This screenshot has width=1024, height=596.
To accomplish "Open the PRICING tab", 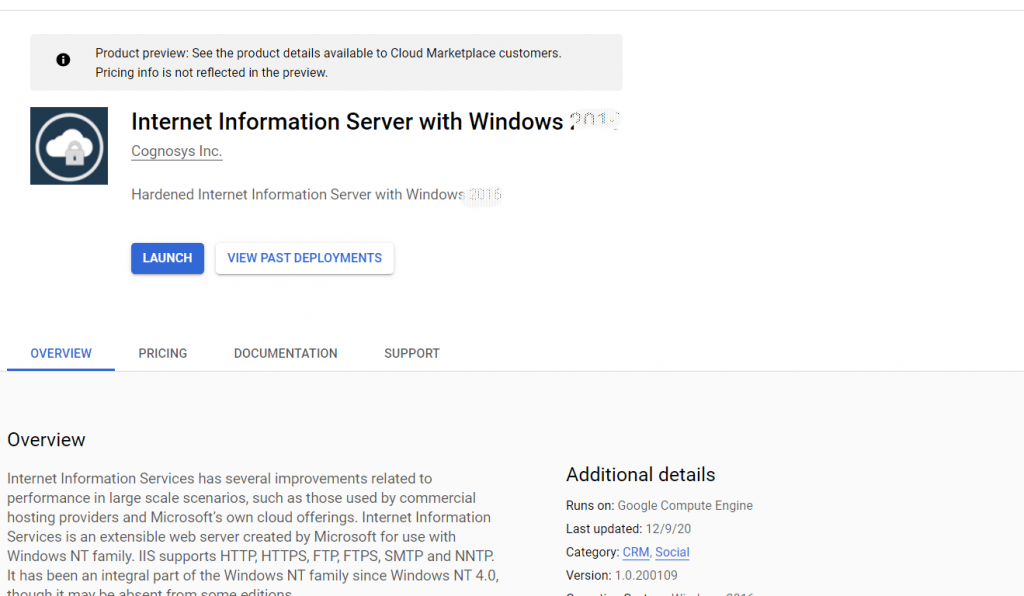I will click(163, 353).
